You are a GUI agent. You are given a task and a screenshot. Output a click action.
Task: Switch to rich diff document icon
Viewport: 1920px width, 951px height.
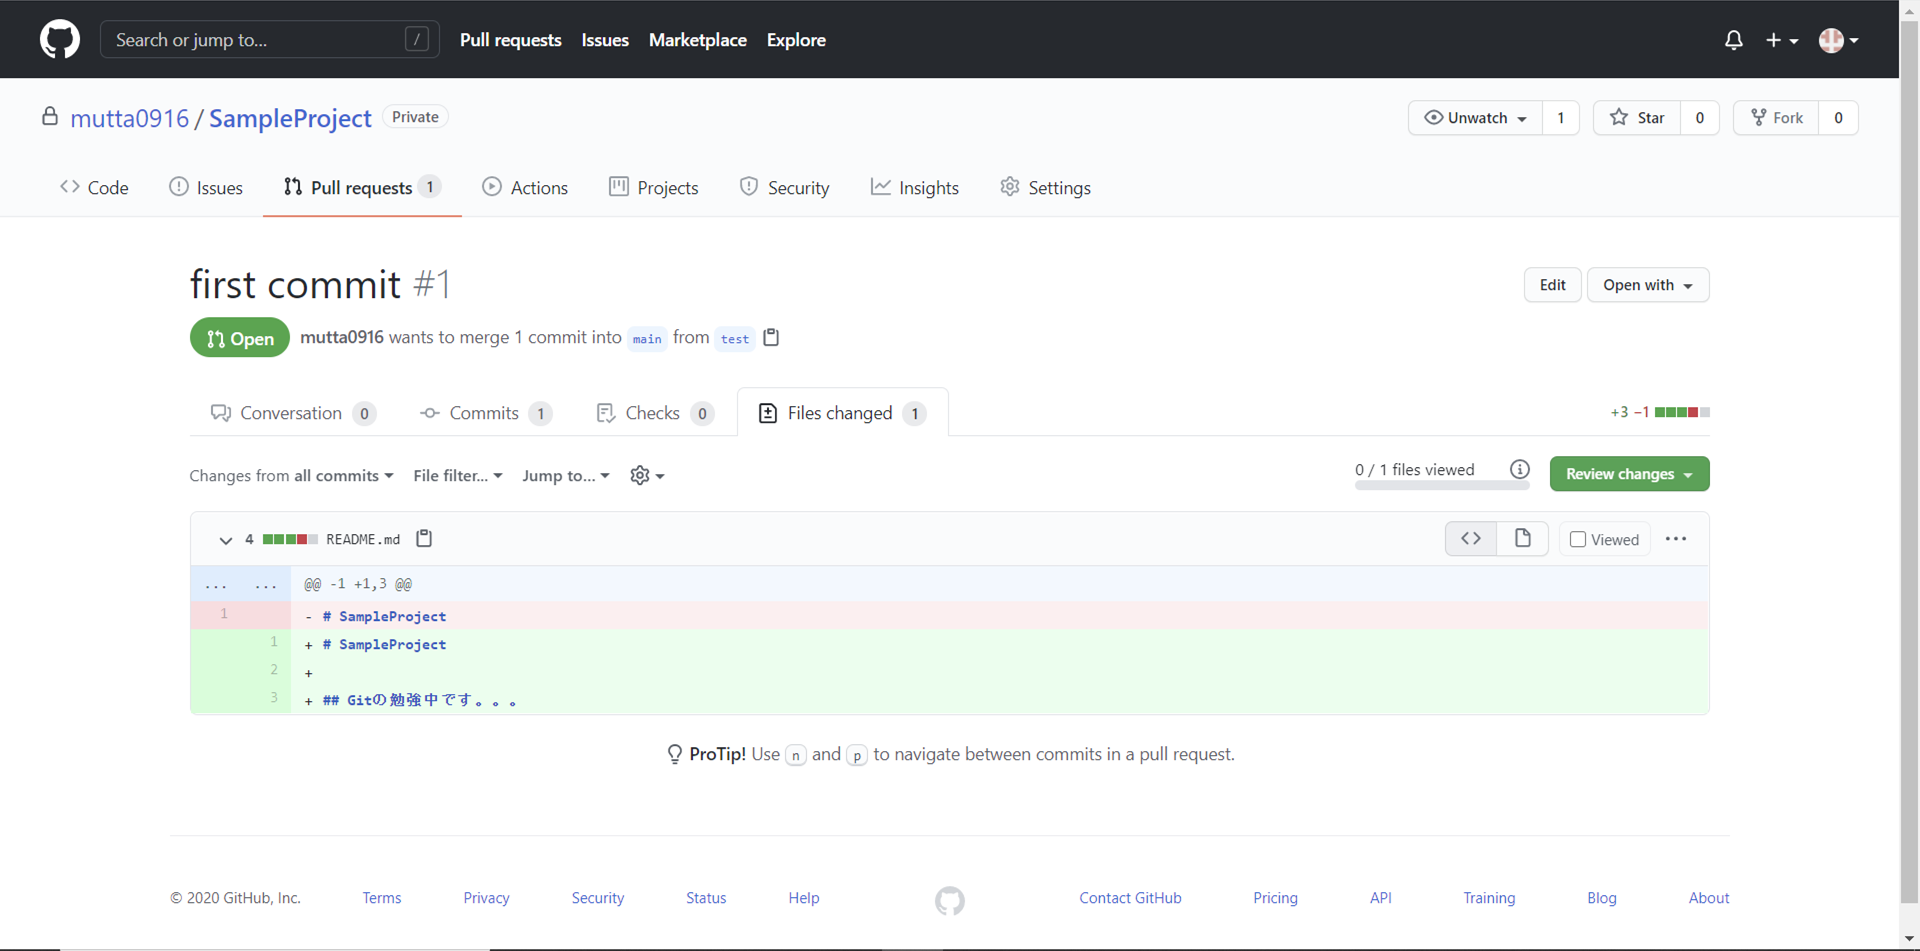1523,539
